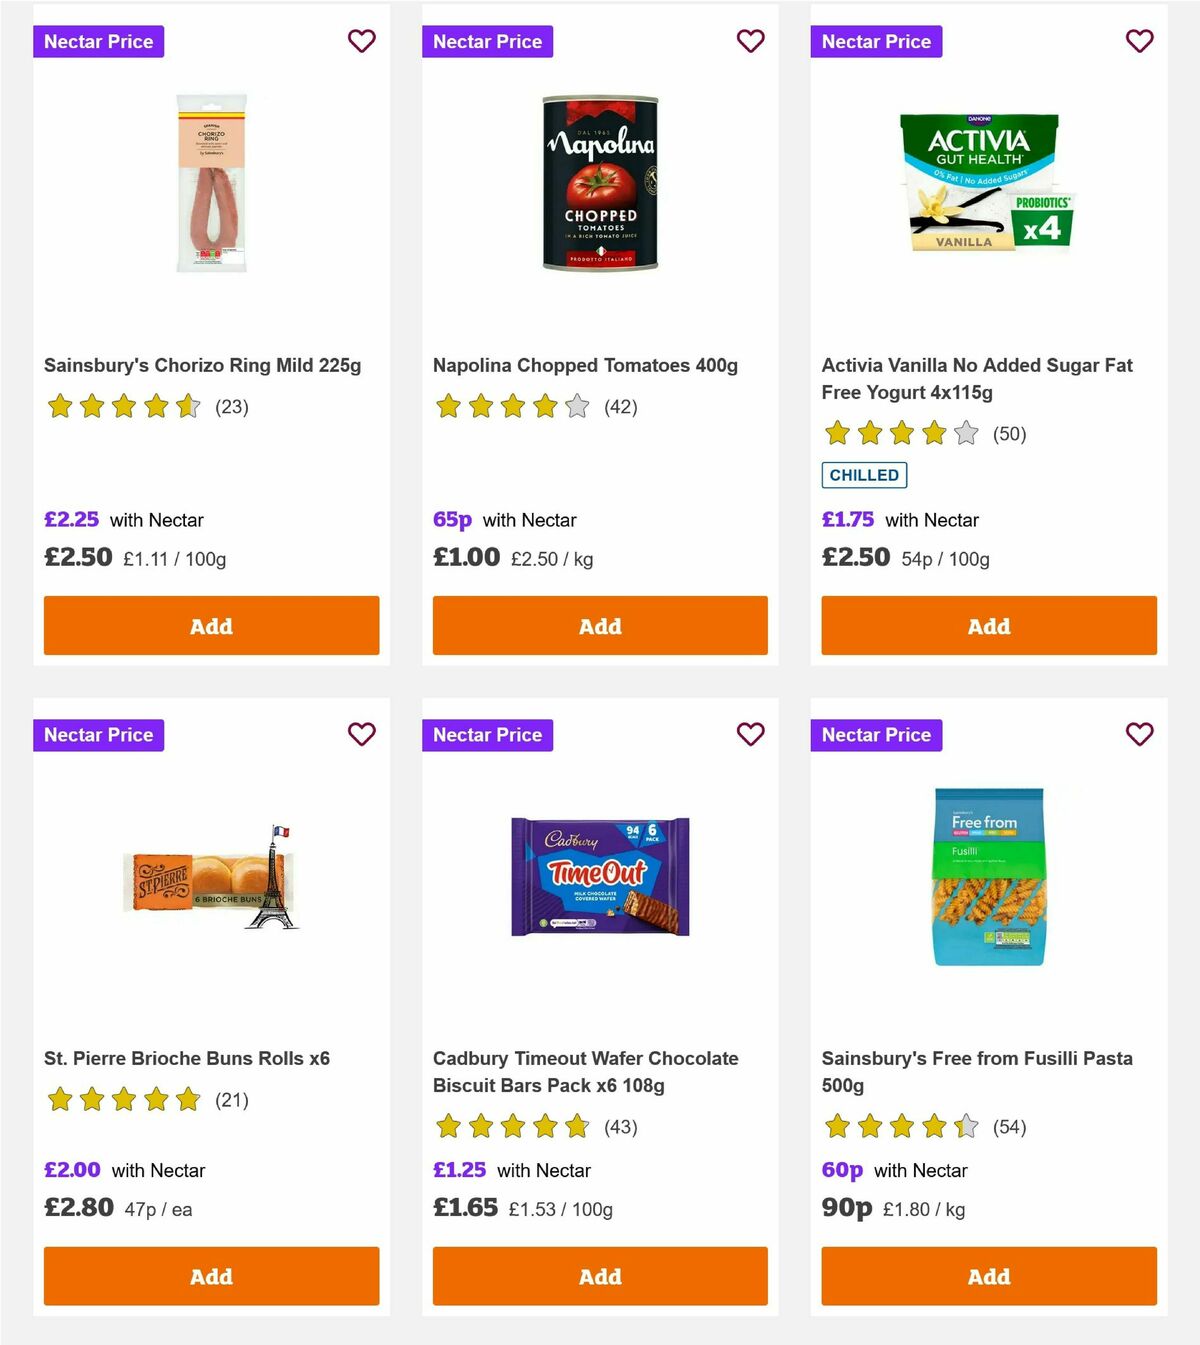The image size is (1200, 1345).
Task: Favourite the St. Pierre Brioche Buns
Action: (361, 734)
